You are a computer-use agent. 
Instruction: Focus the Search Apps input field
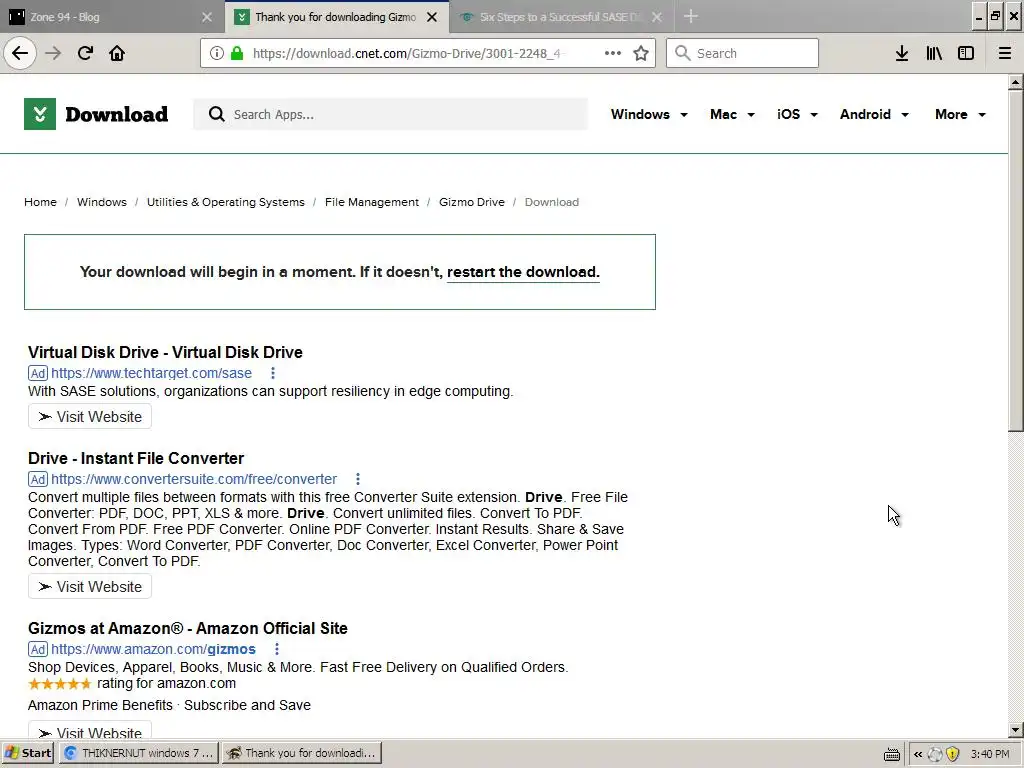click(x=391, y=114)
